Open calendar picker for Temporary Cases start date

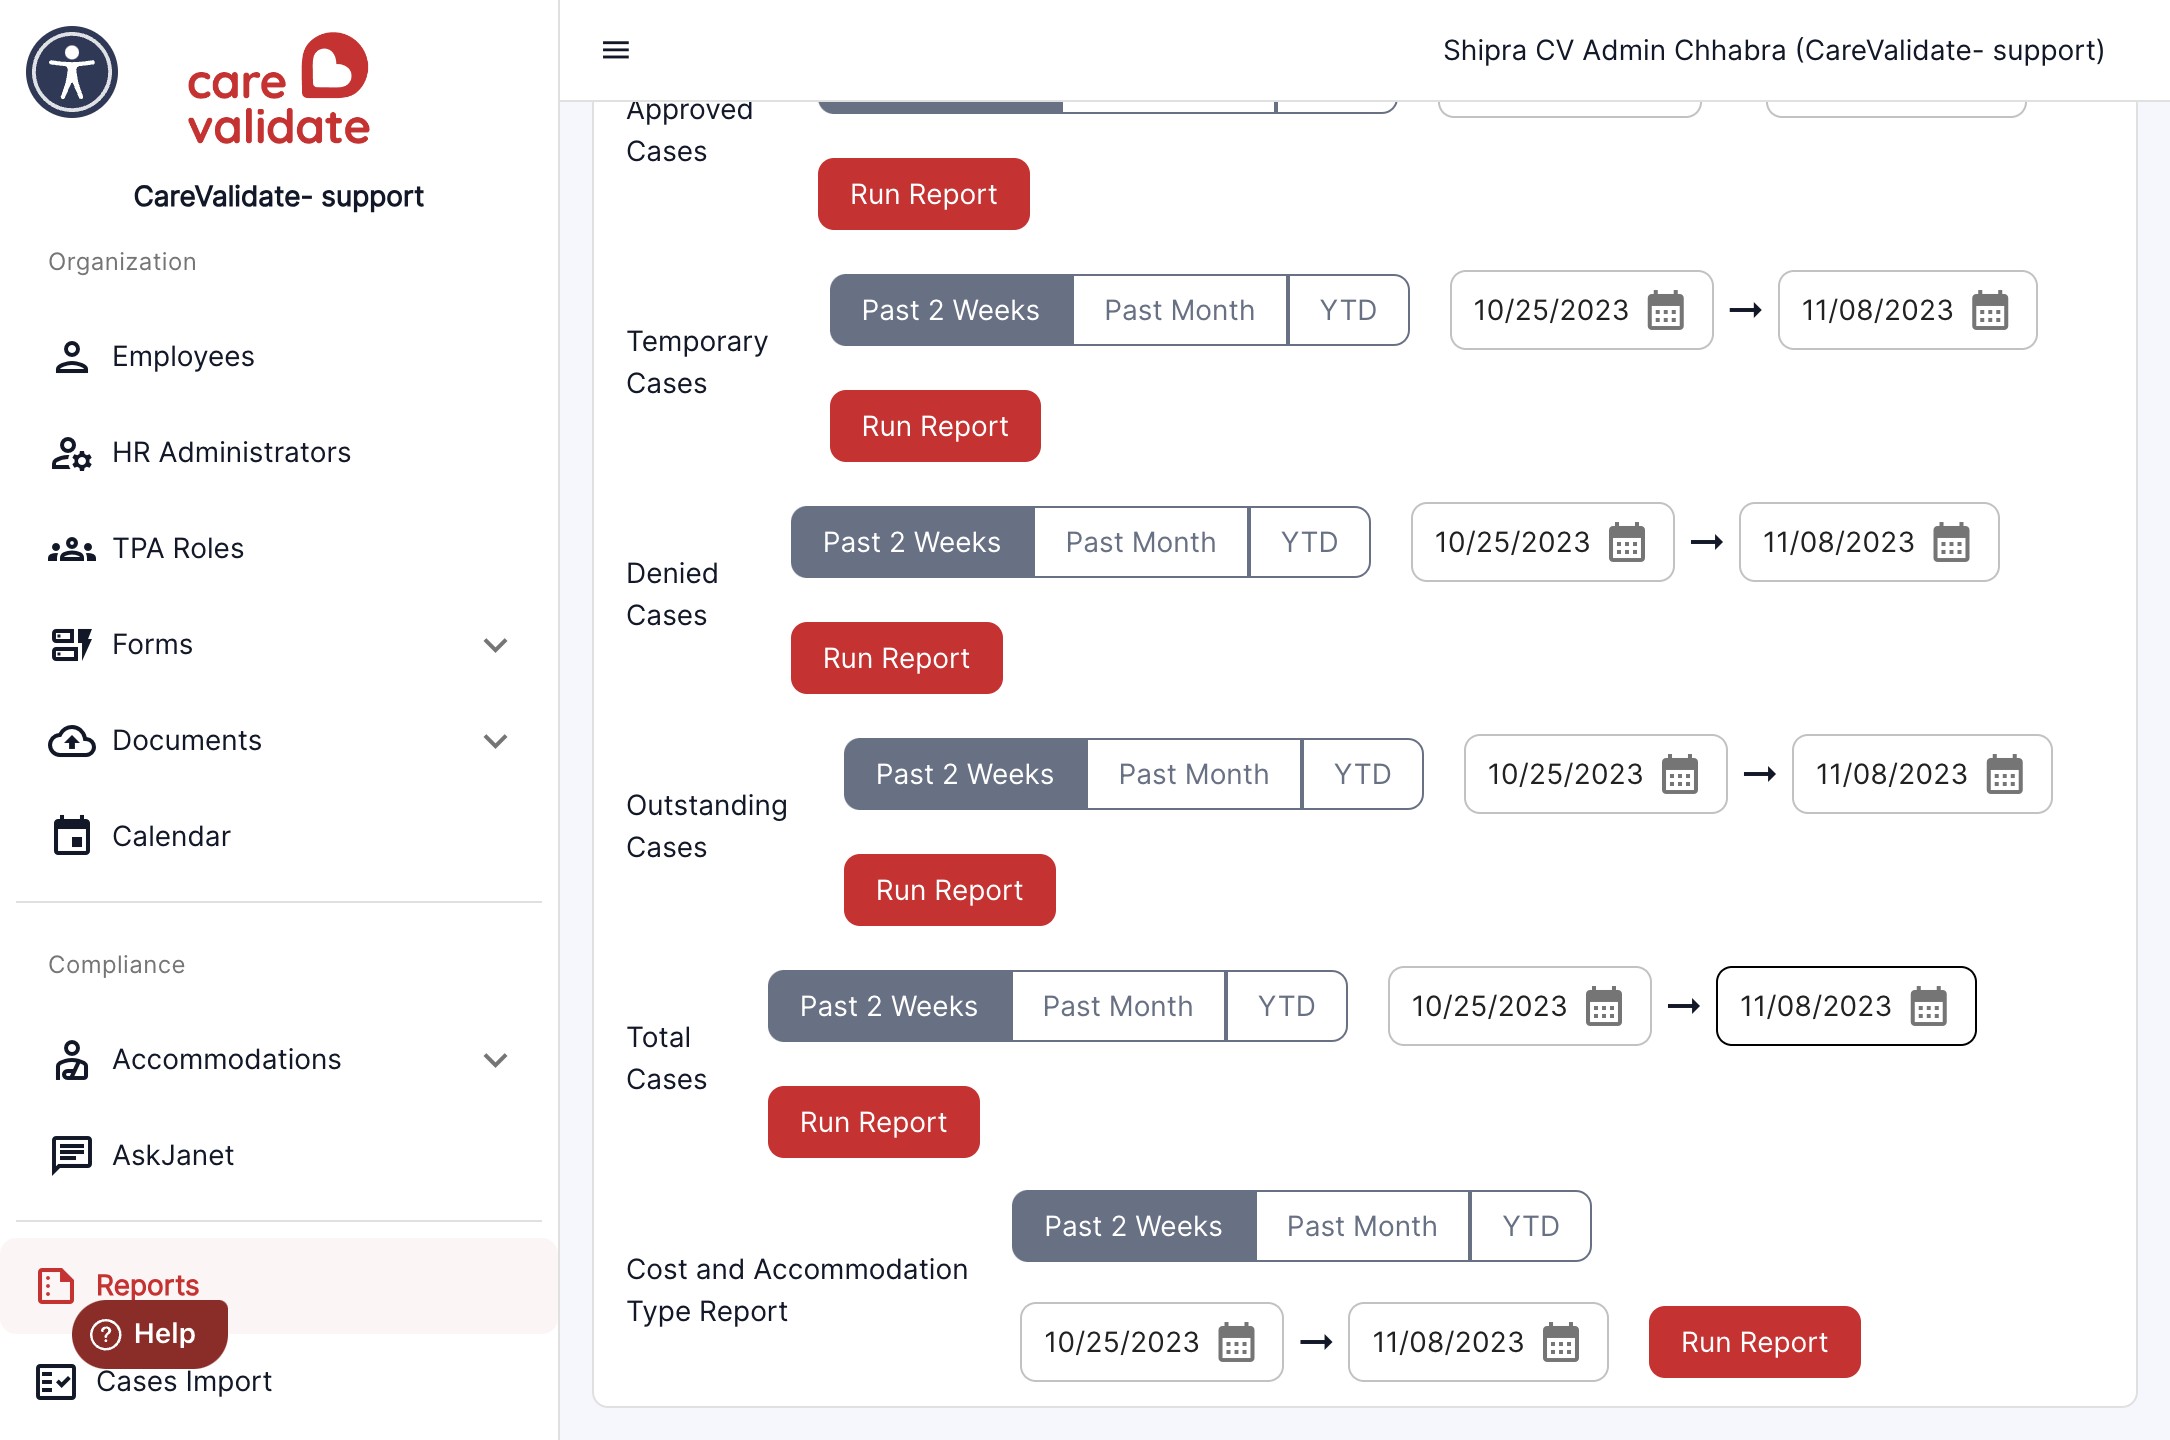[x=1666, y=310]
